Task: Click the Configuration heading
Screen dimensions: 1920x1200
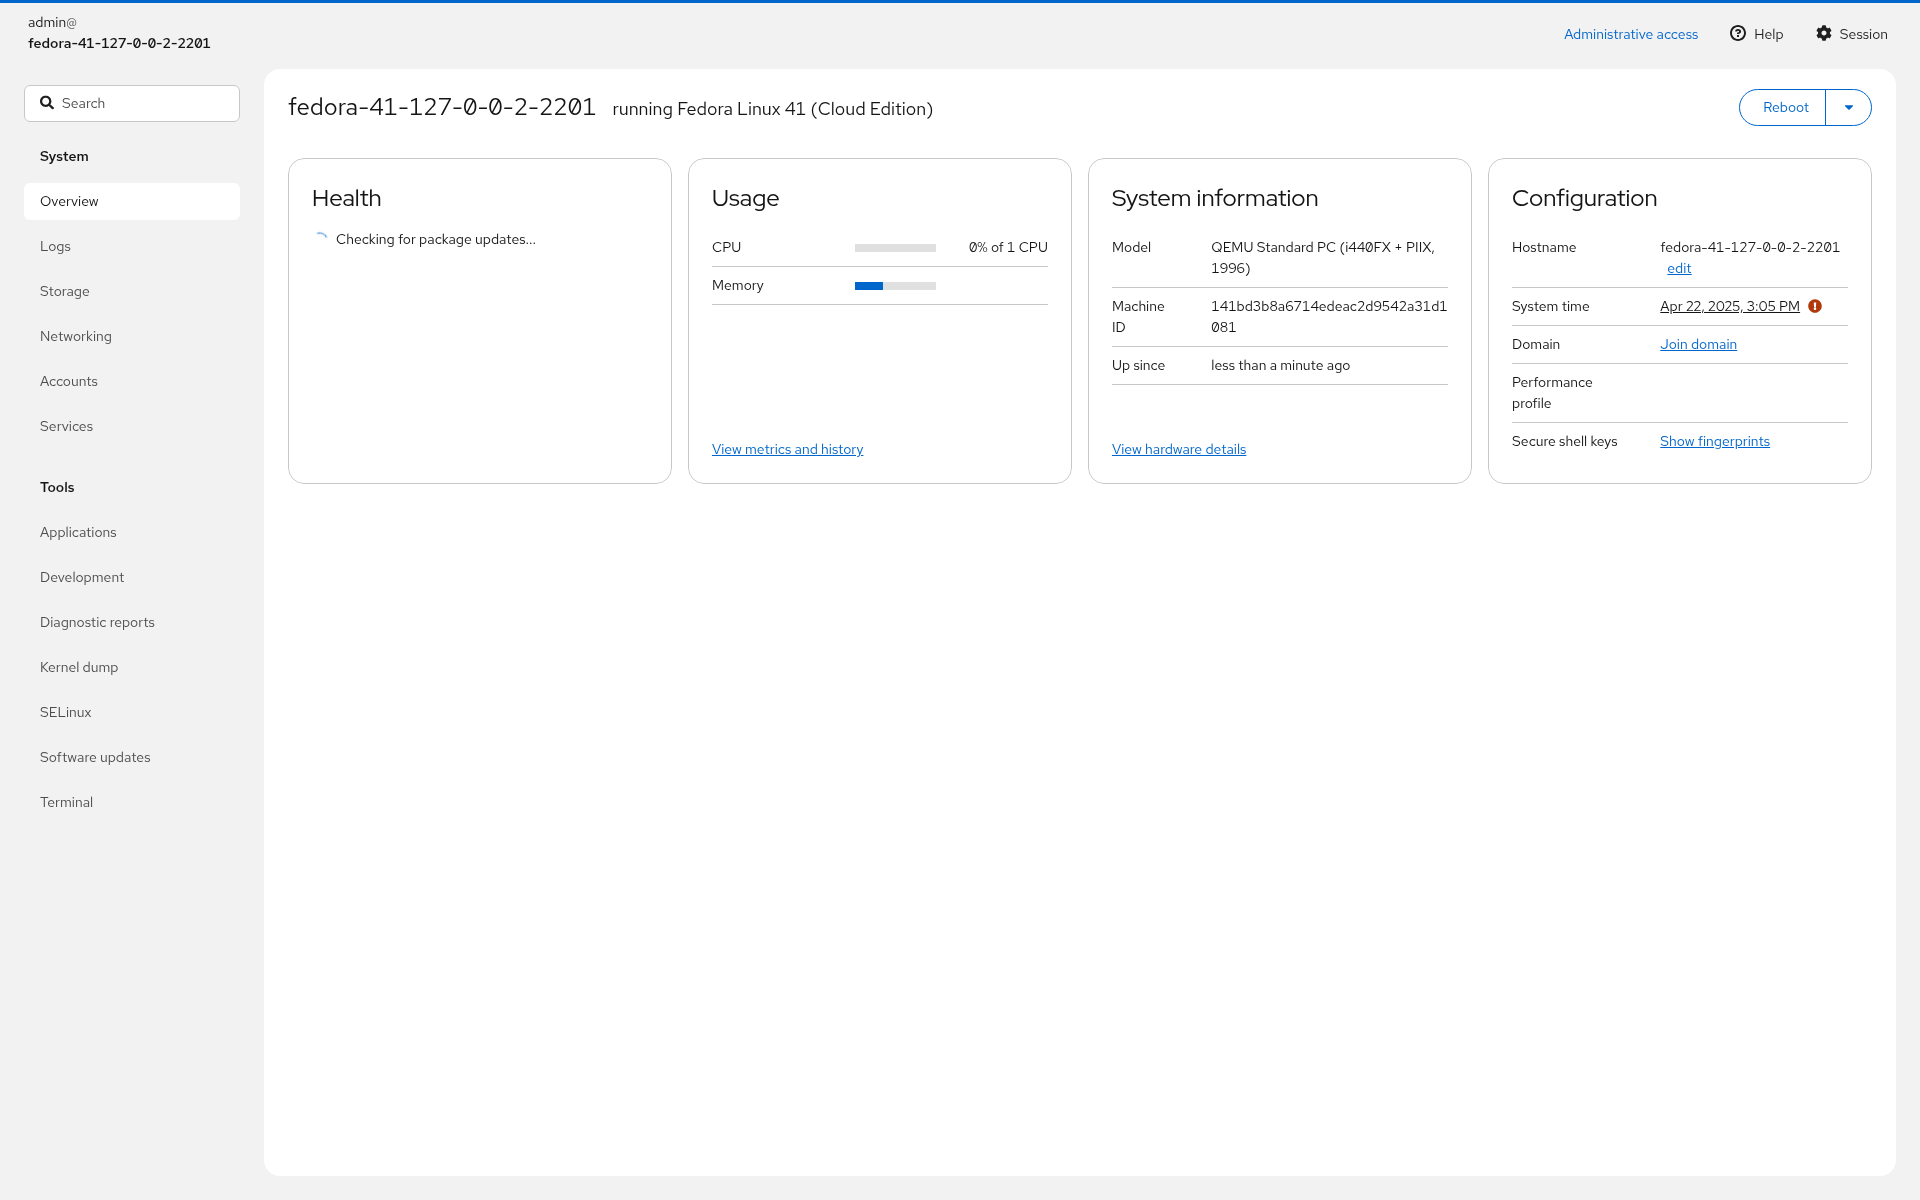Action: 1584,198
